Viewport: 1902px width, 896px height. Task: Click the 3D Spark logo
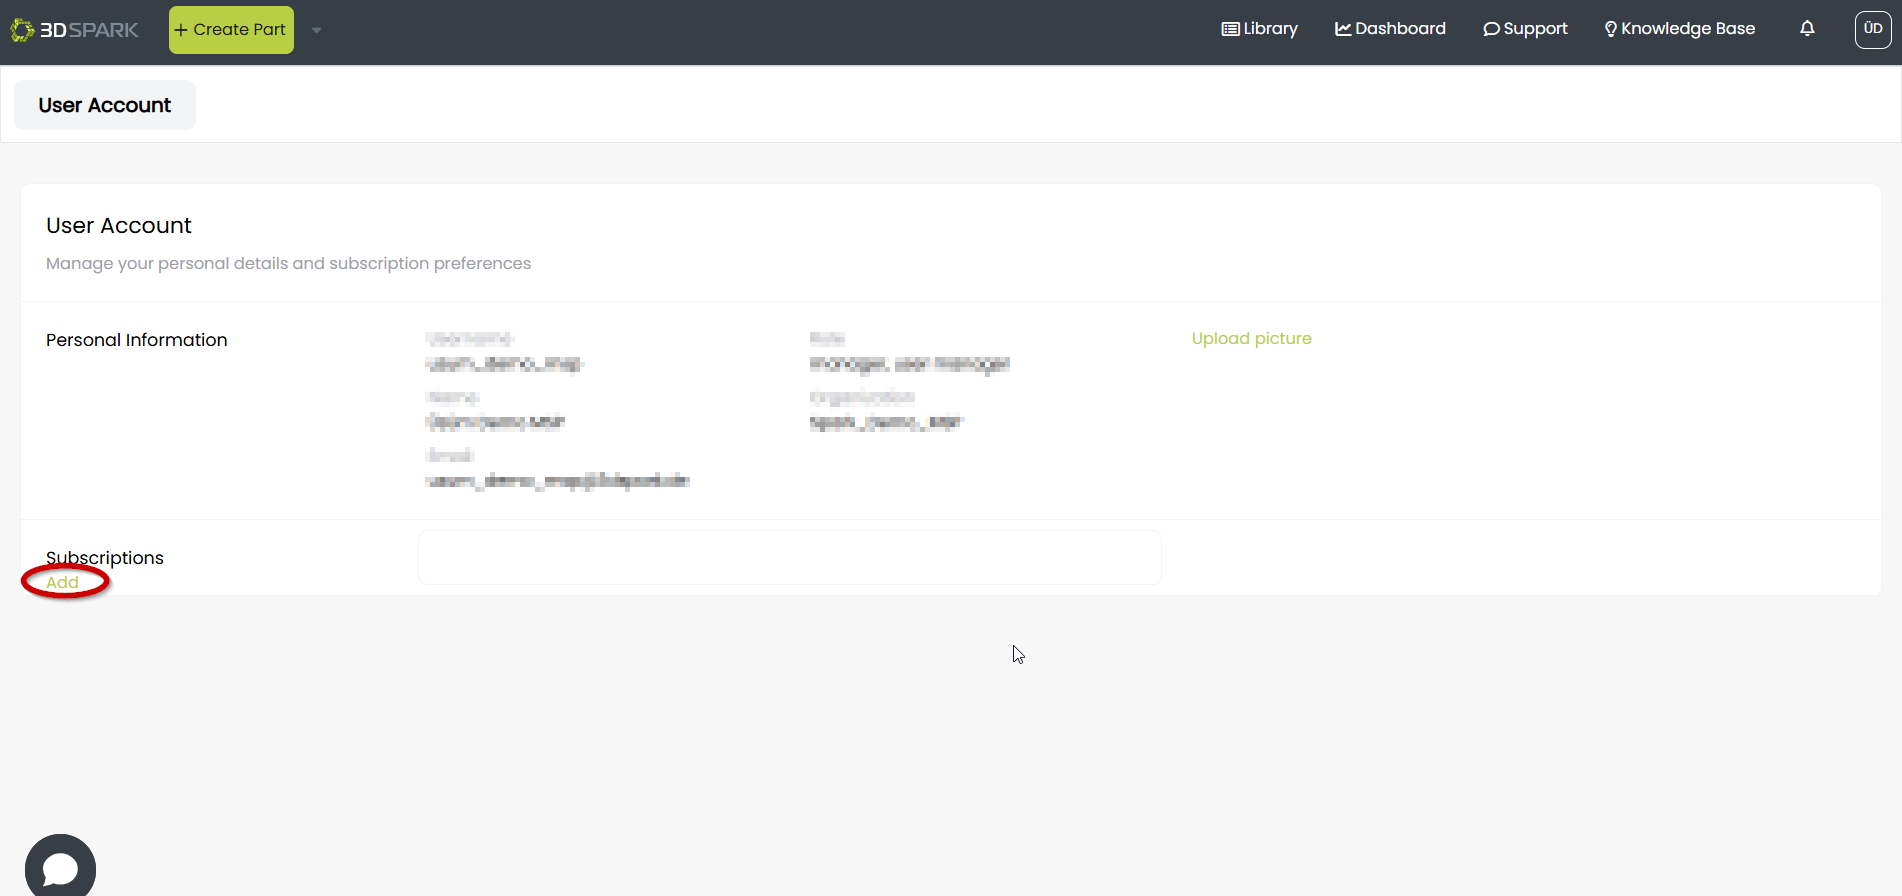point(74,30)
